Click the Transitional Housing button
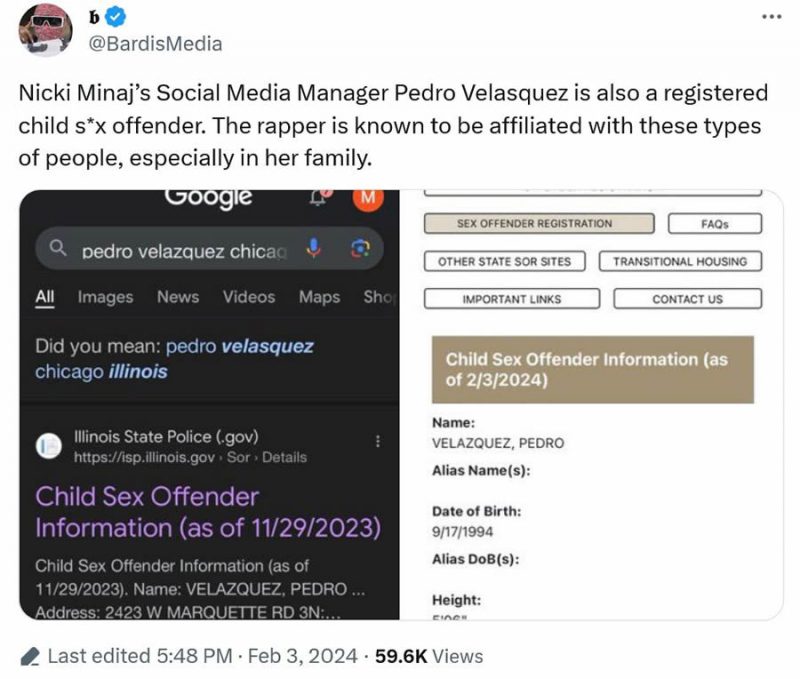The width and height of the screenshot is (800, 679). [x=680, y=262]
